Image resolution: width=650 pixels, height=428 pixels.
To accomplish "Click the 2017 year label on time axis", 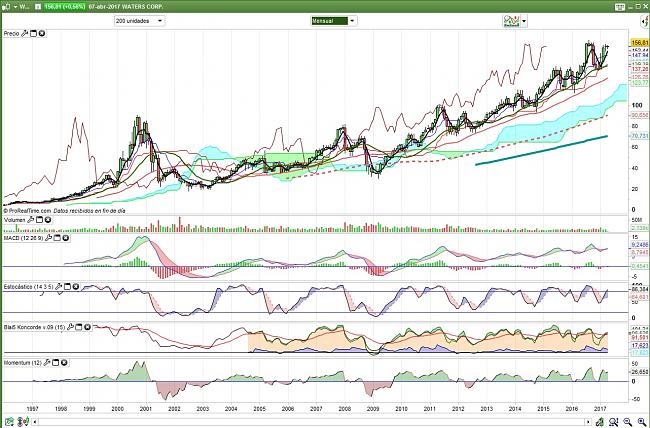I will click(x=600, y=409).
